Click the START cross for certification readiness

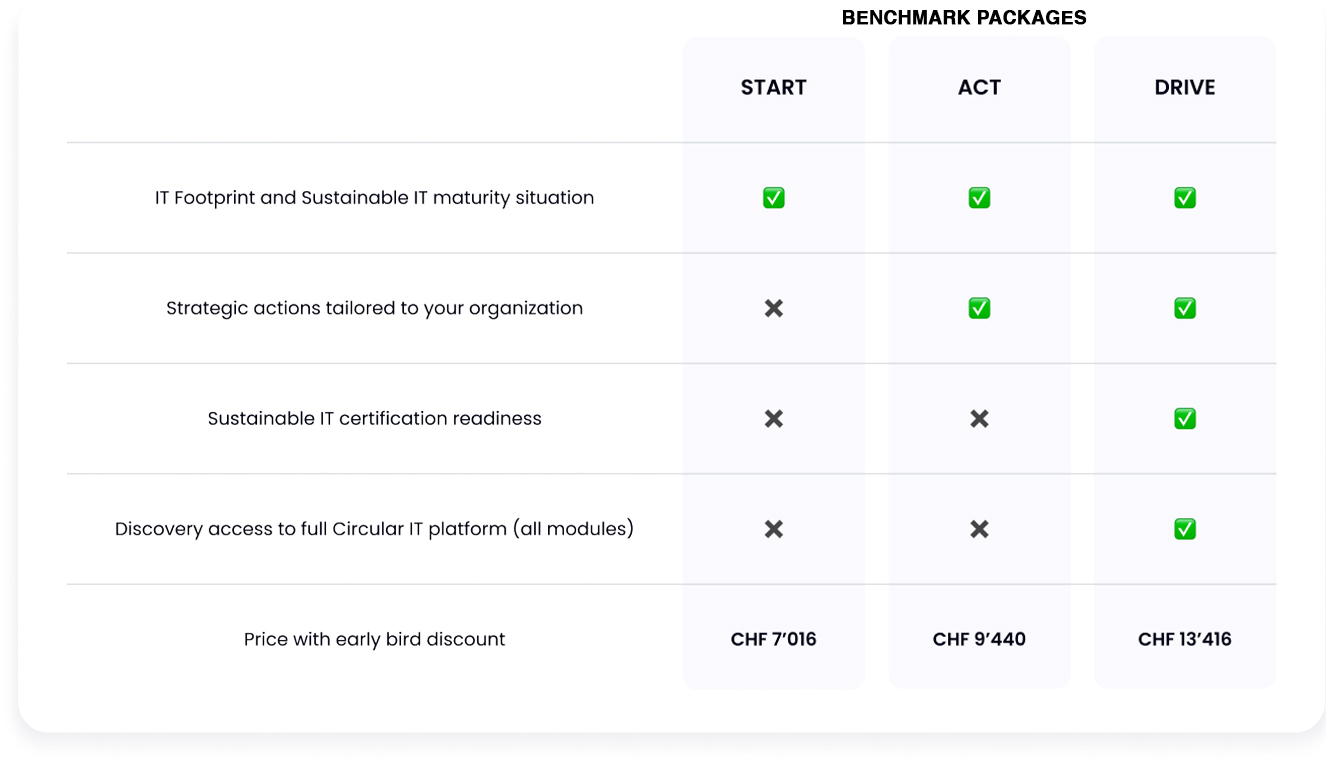pos(773,419)
